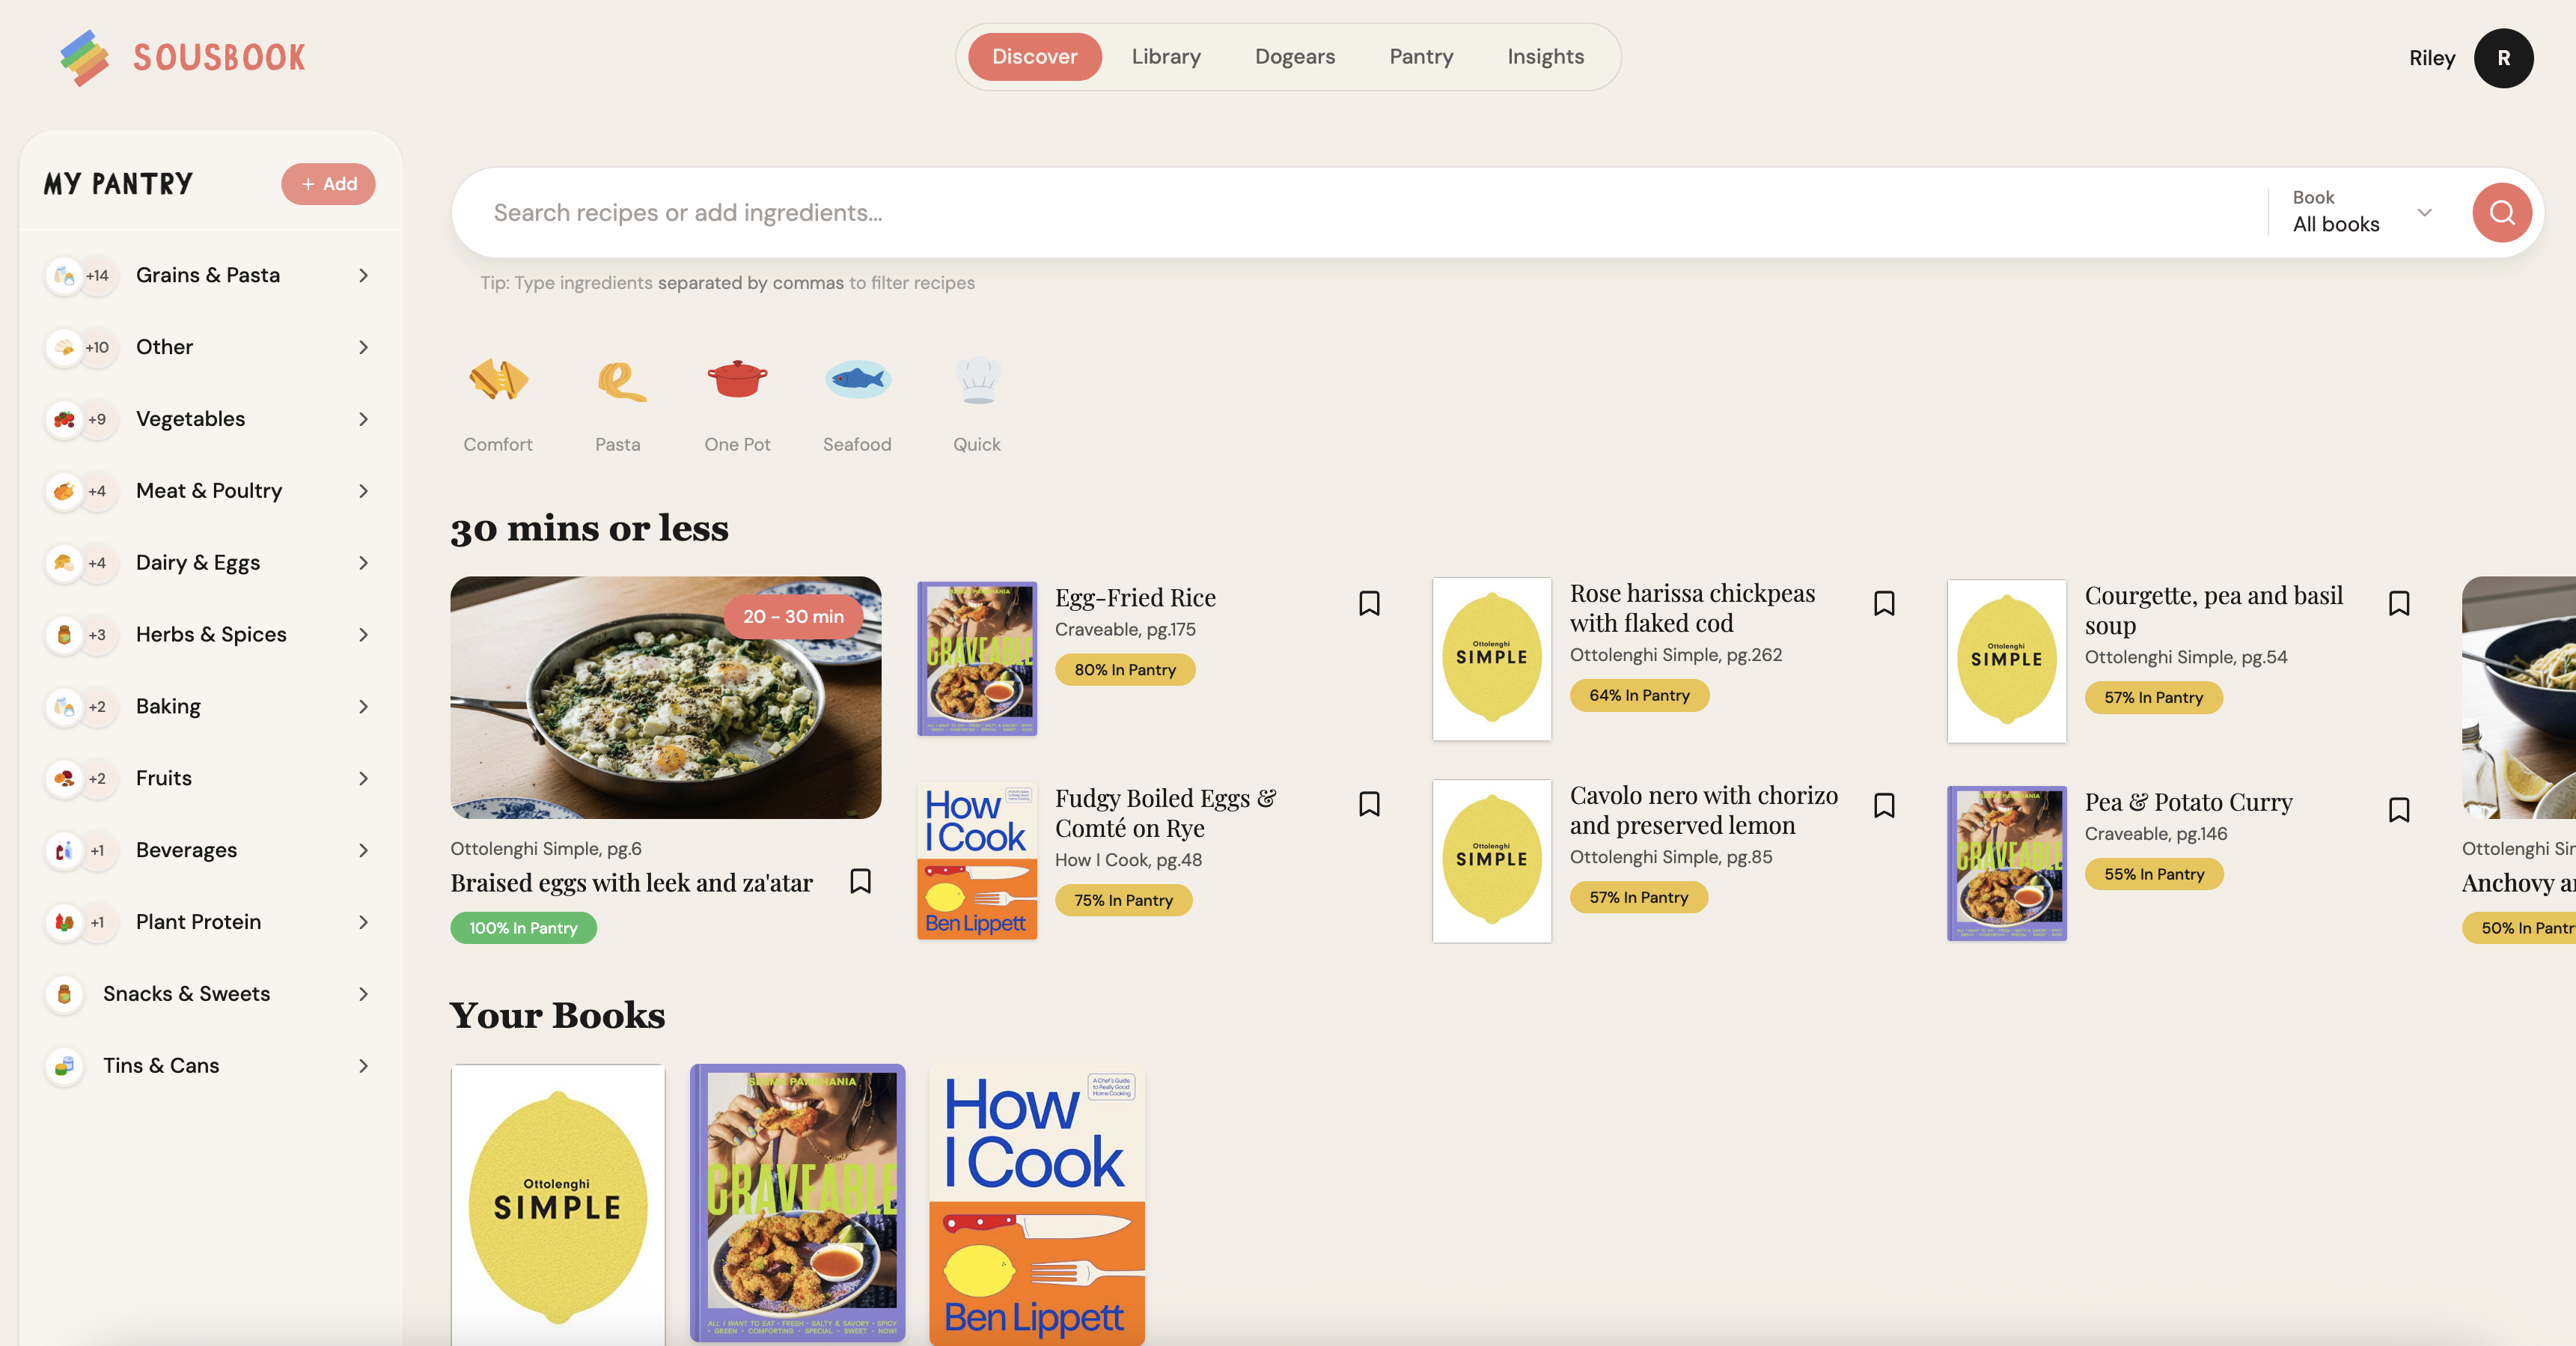Click the Grains & Pasta category icon
This screenshot has height=1346, width=2576.
64,275
